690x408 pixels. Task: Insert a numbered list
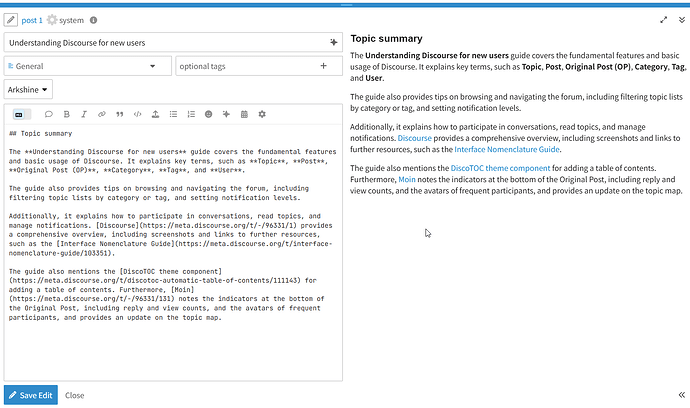click(191, 114)
